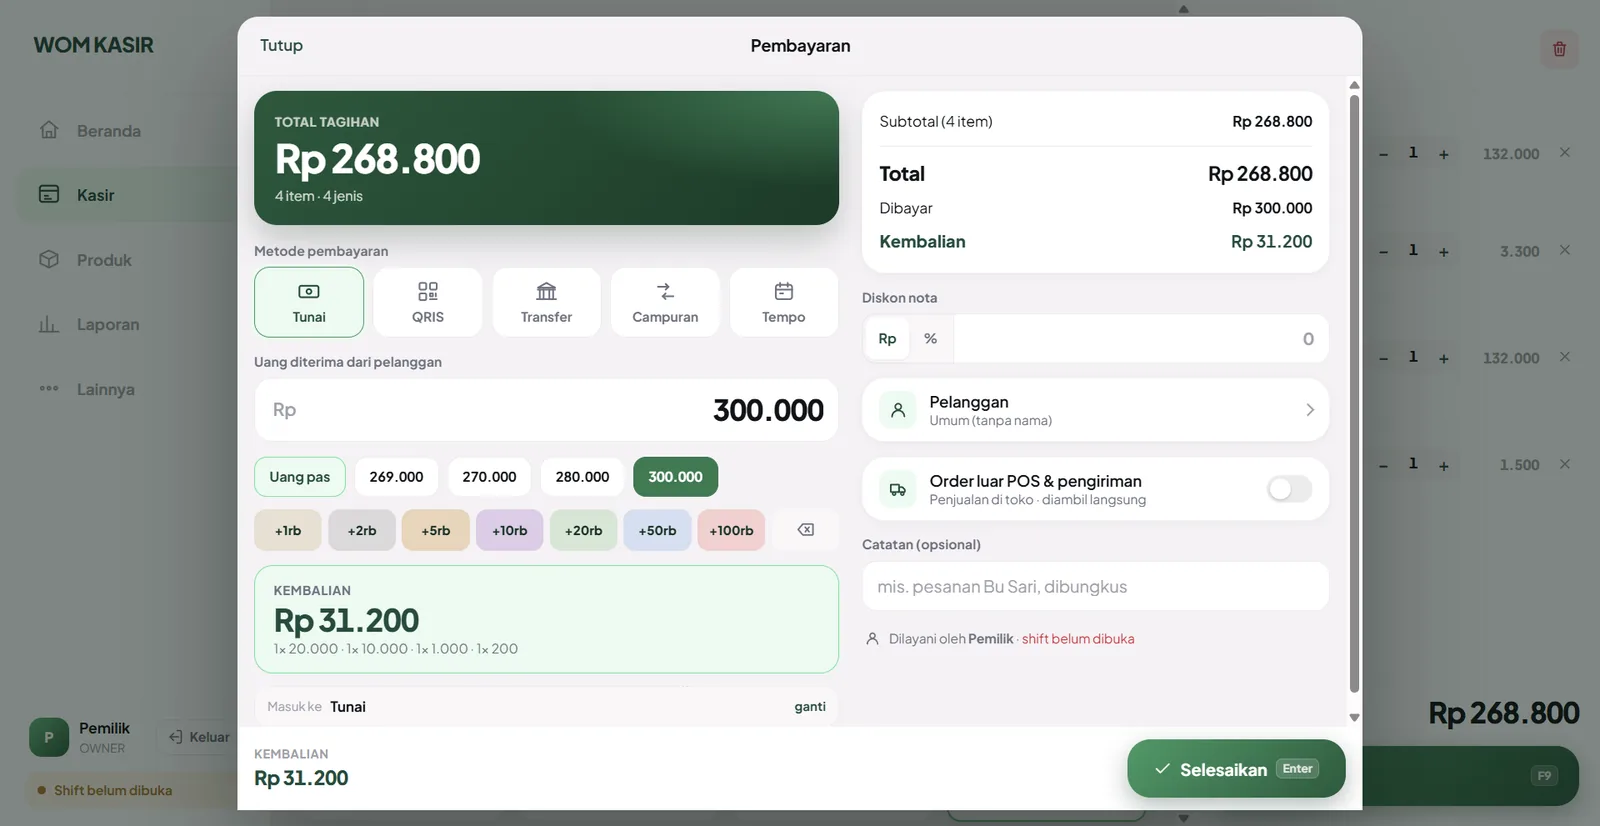Switch discount type to percent
1600x826 pixels.
(x=931, y=339)
